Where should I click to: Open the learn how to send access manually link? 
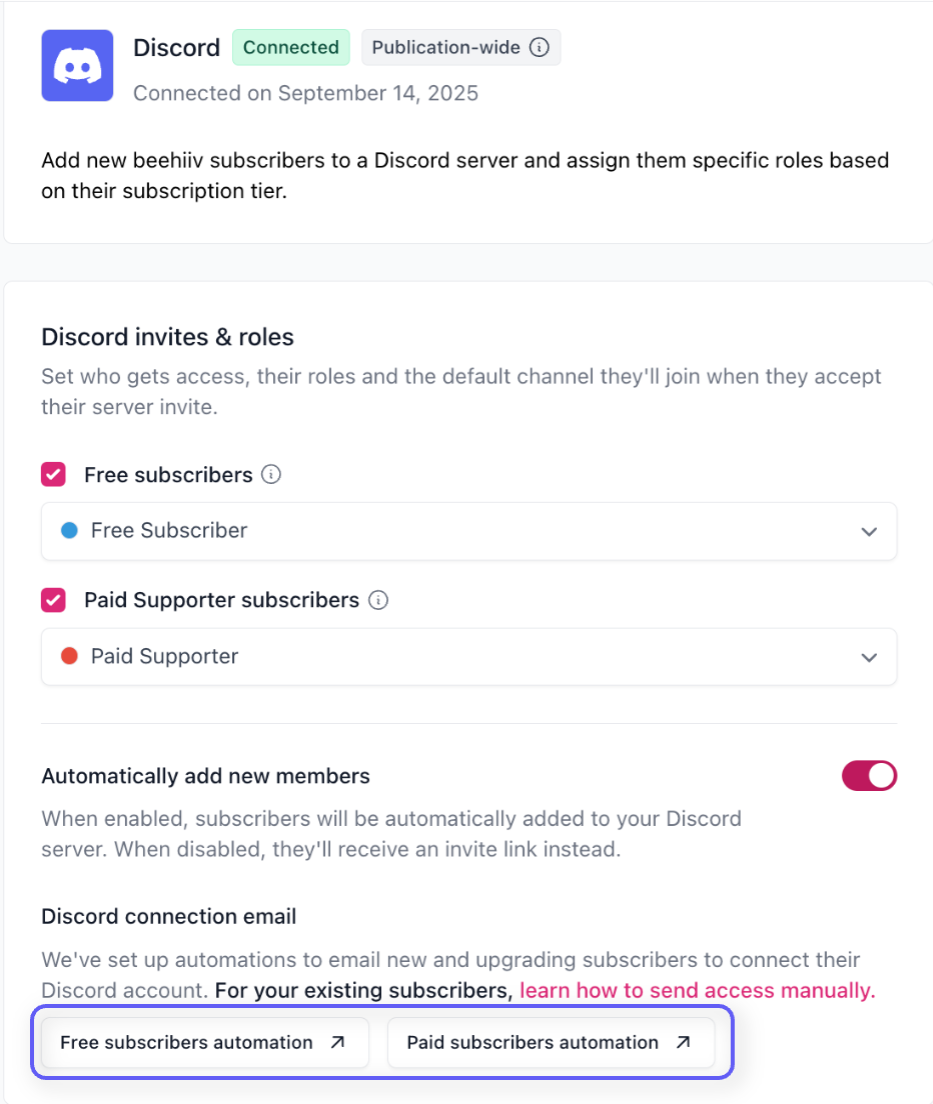[x=697, y=991]
